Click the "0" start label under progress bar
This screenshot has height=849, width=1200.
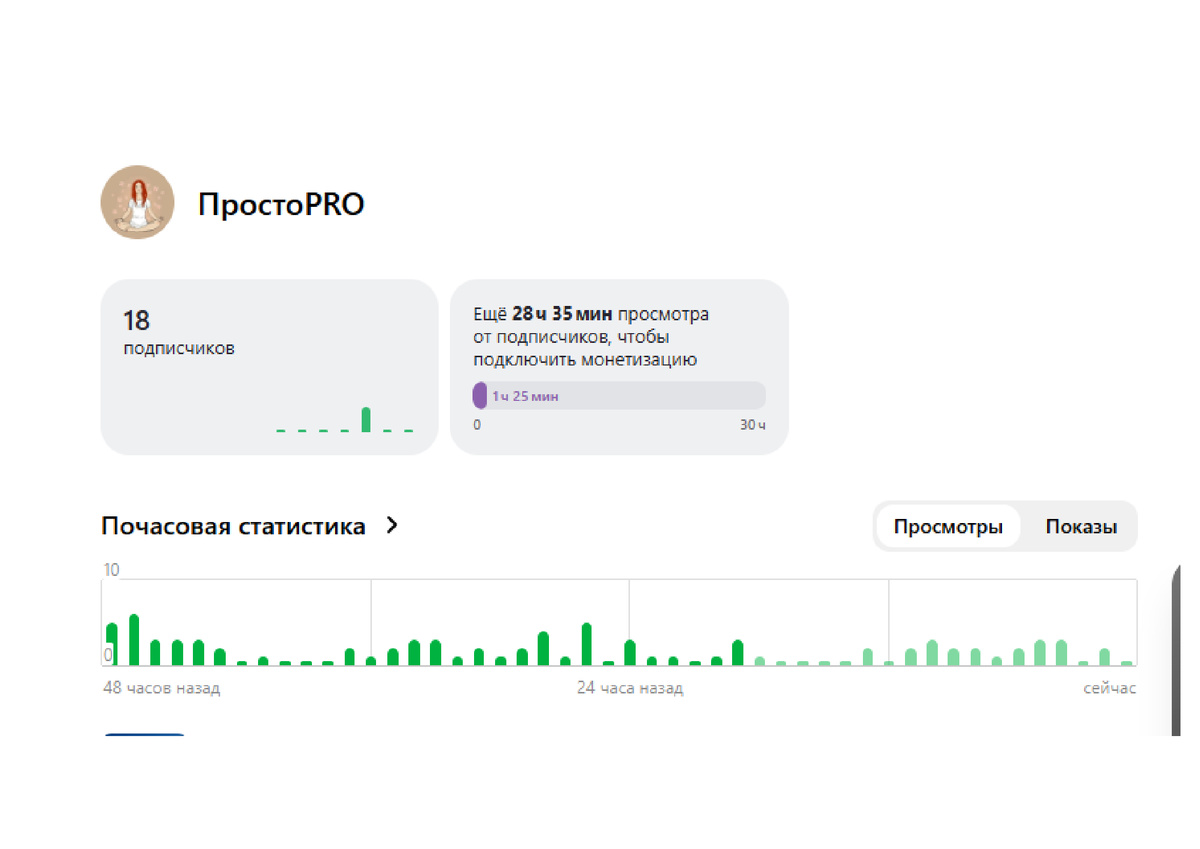[x=477, y=424]
